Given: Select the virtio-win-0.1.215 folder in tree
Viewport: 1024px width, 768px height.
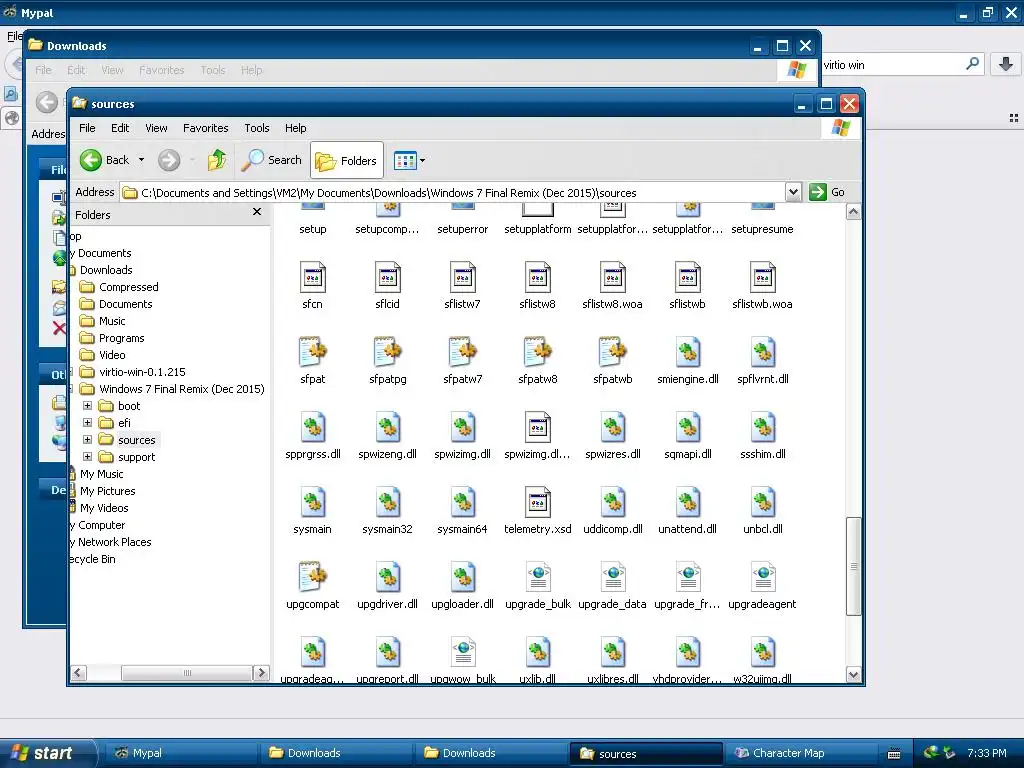Looking at the screenshot, I should tap(133, 372).
